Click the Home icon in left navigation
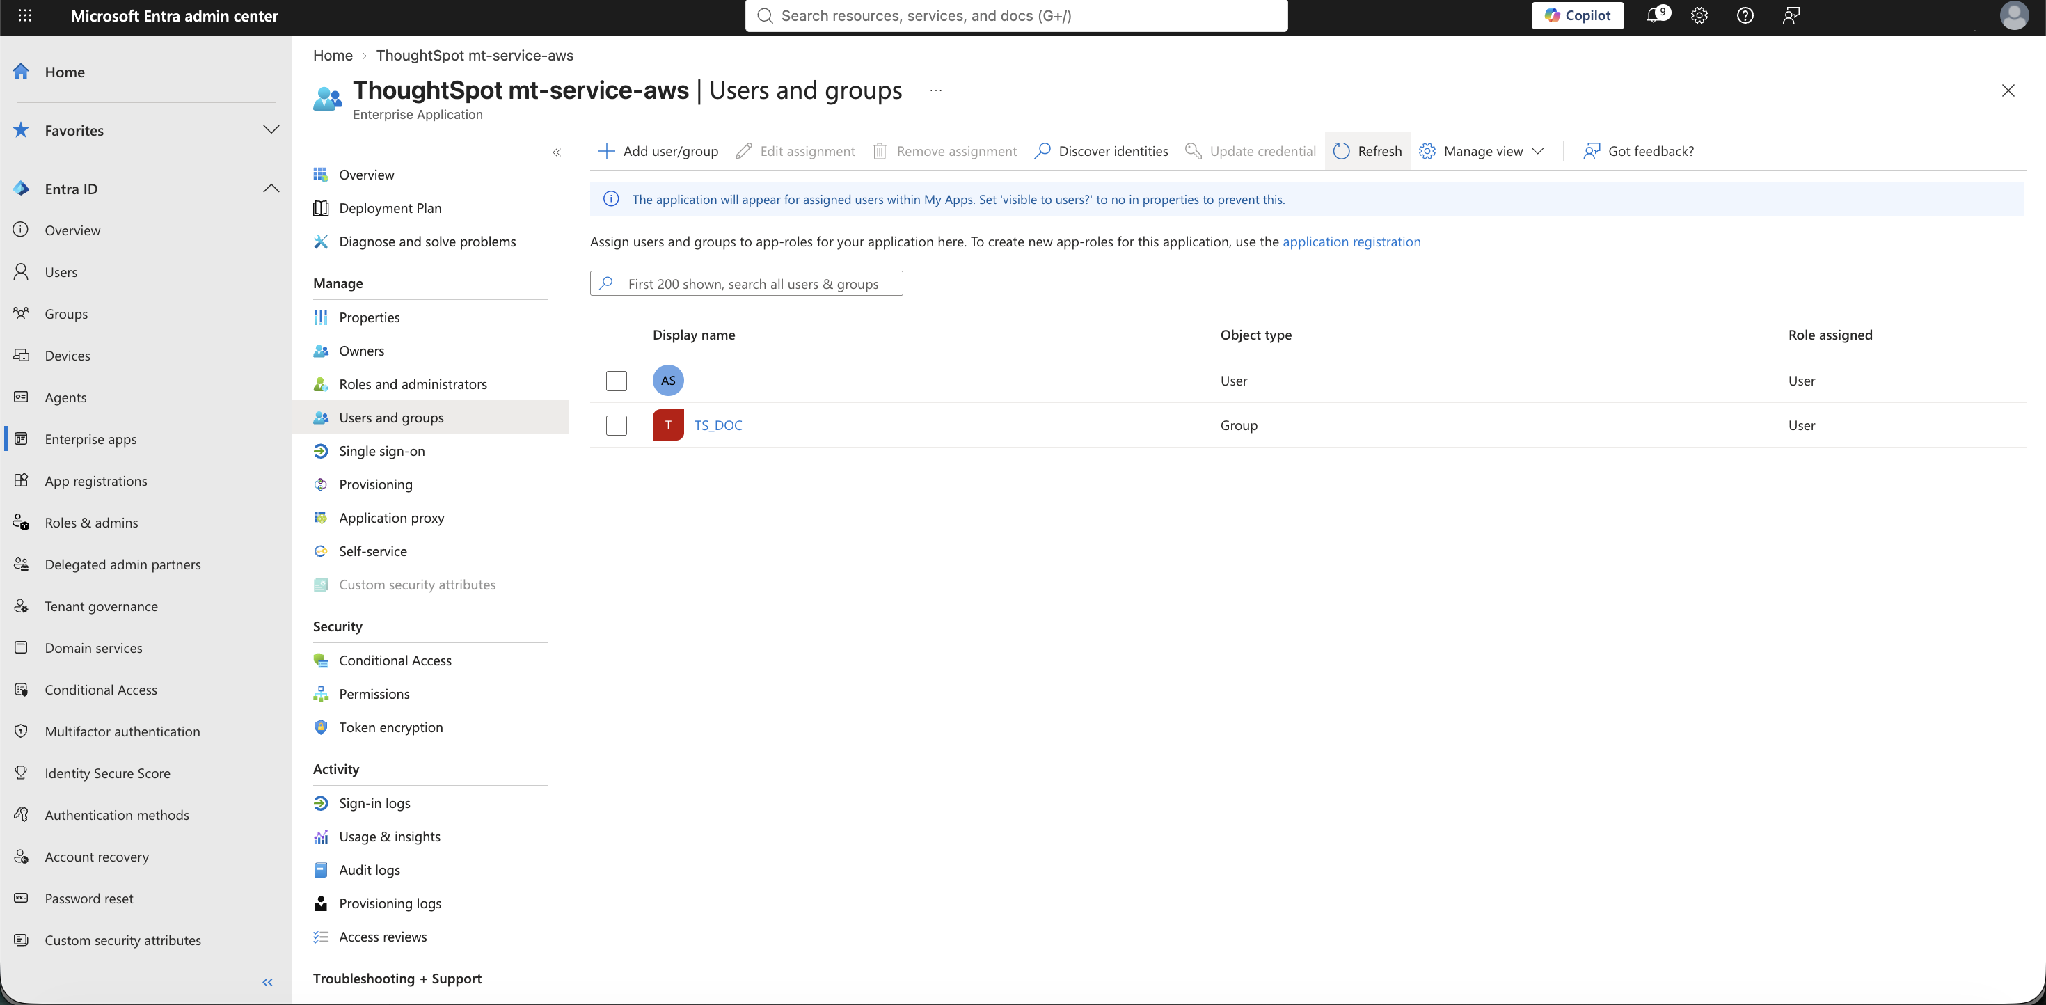 21,72
